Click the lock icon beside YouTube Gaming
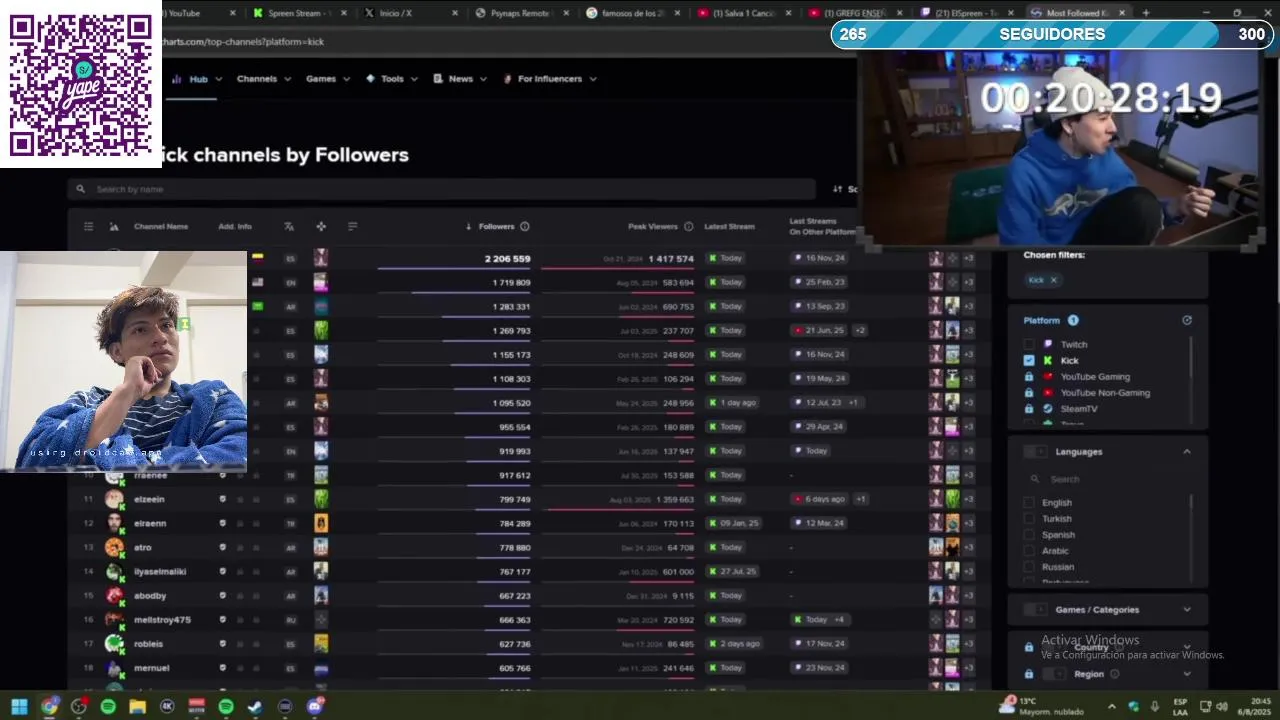 [1029, 377]
